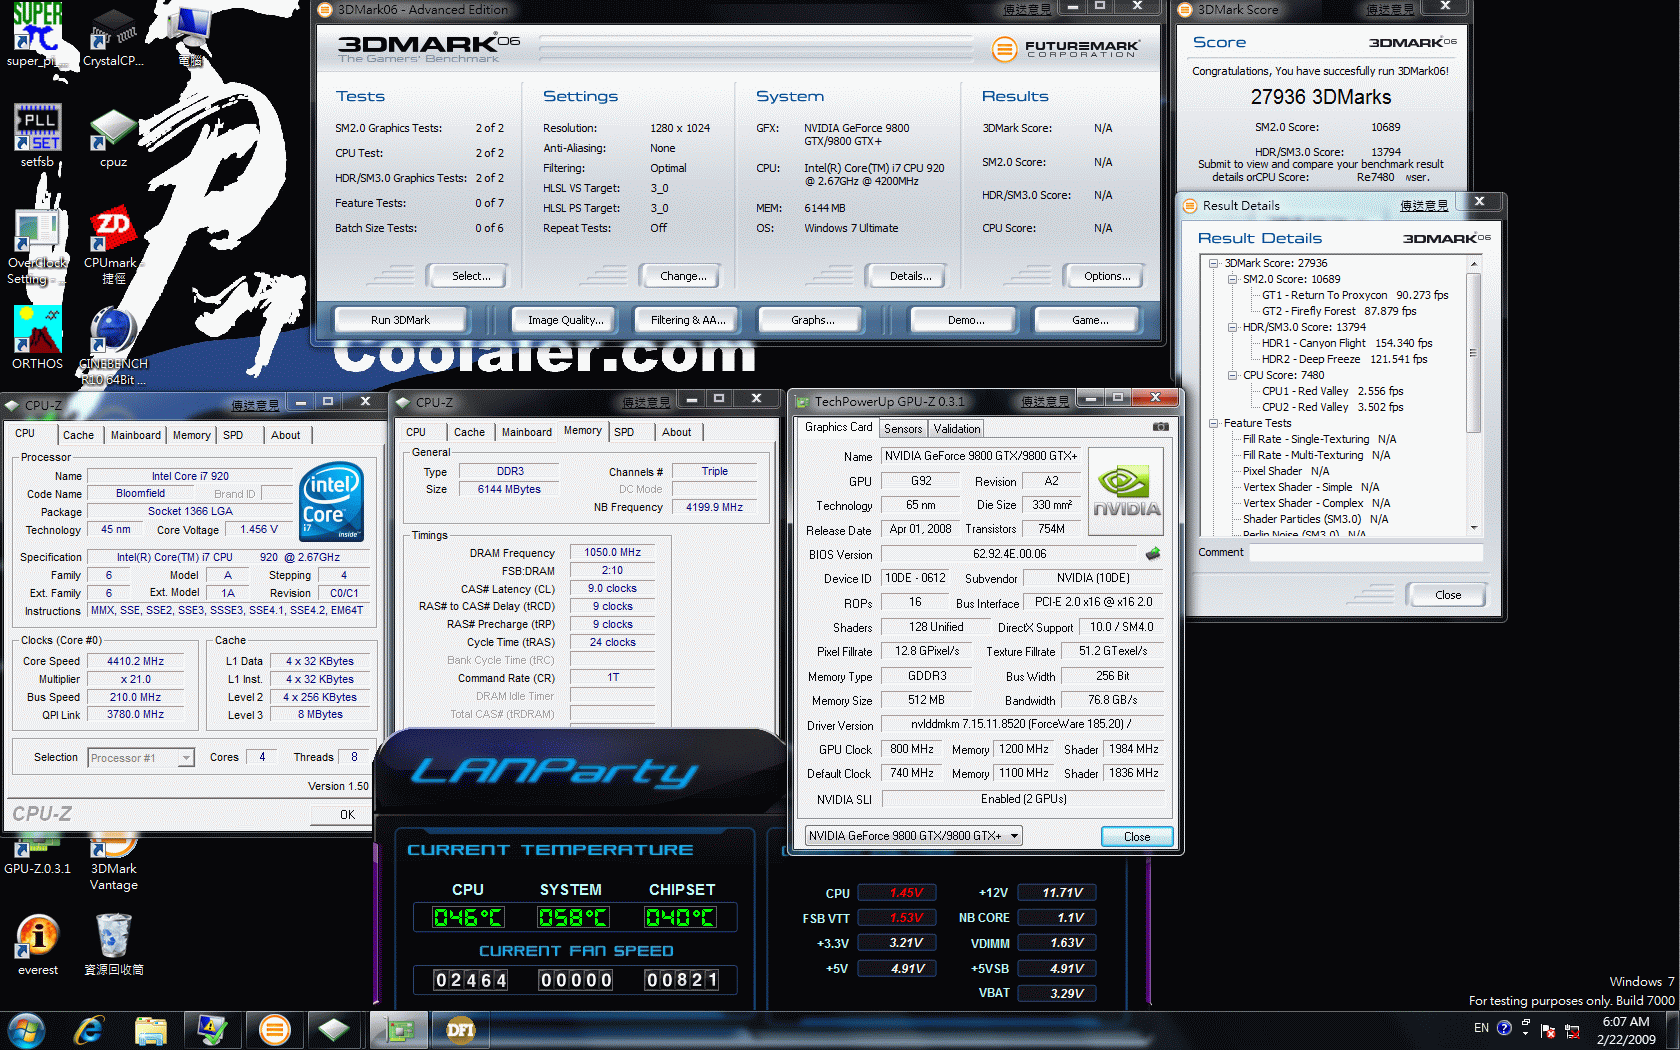Screen dimensions: 1680x1050
Task: Click Close in the GPU-Z window
Action: point(1137,837)
